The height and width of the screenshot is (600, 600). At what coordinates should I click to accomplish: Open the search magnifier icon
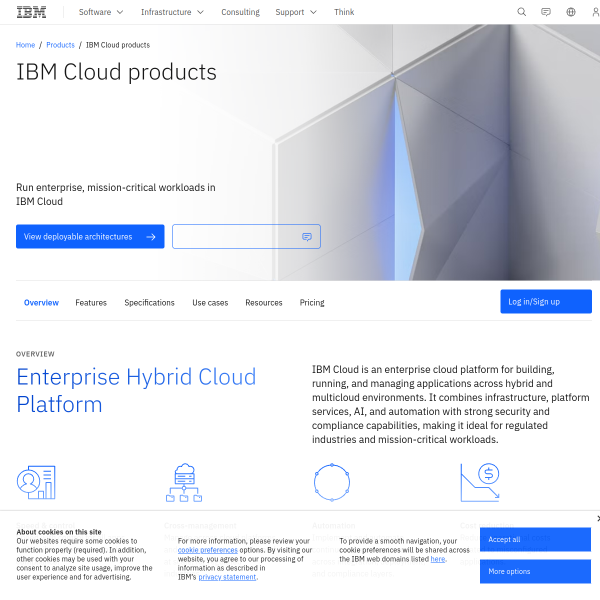[522, 12]
